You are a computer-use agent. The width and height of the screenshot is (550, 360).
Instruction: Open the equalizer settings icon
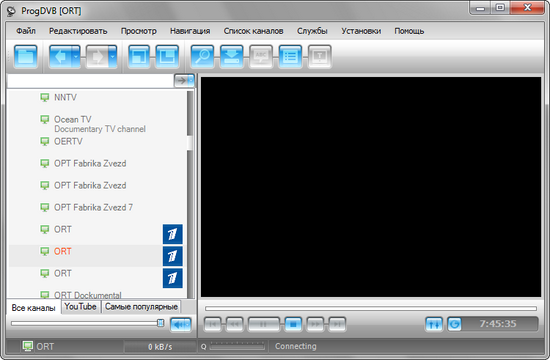(x=434, y=324)
